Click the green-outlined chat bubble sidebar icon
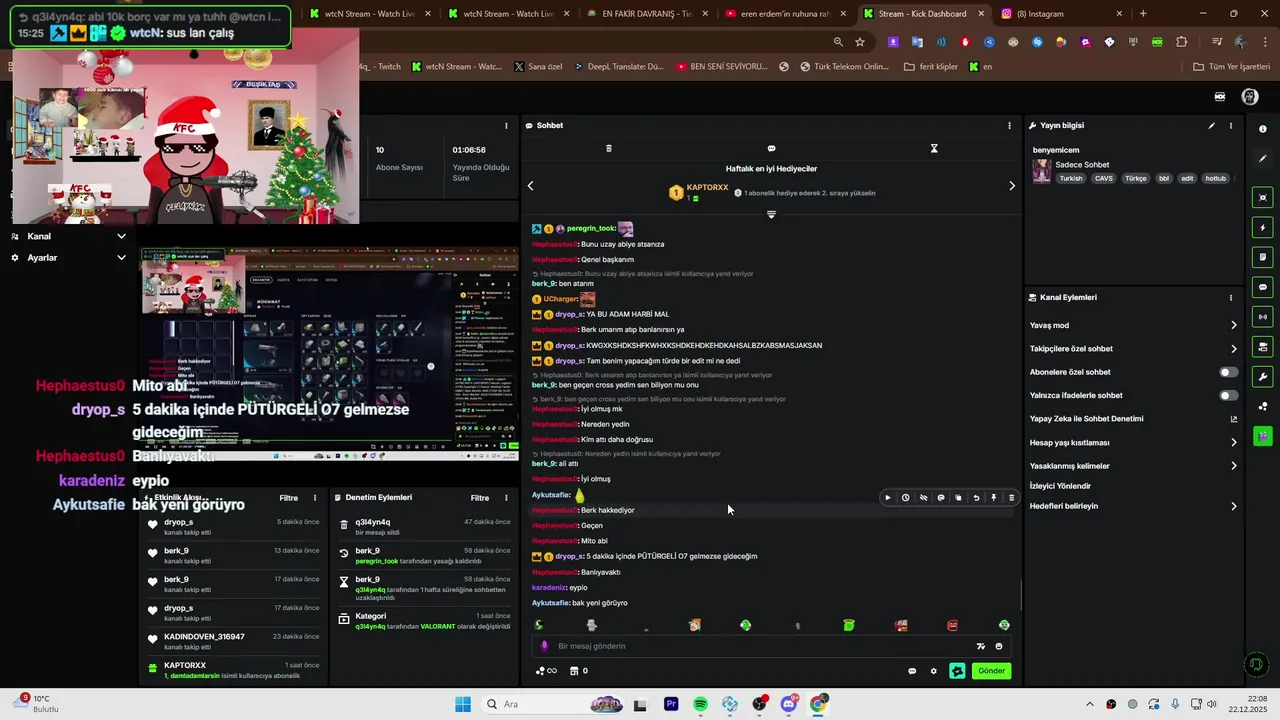The height and width of the screenshot is (720, 1280). pyautogui.click(x=1263, y=287)
